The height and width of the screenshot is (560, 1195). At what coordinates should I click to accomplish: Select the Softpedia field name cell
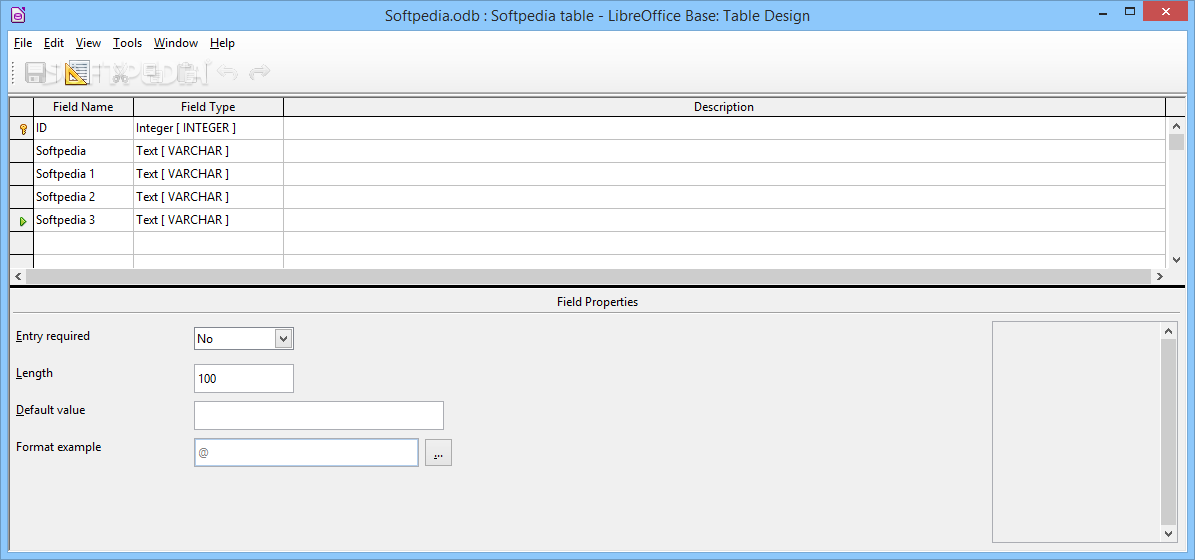tap(83, 151)
